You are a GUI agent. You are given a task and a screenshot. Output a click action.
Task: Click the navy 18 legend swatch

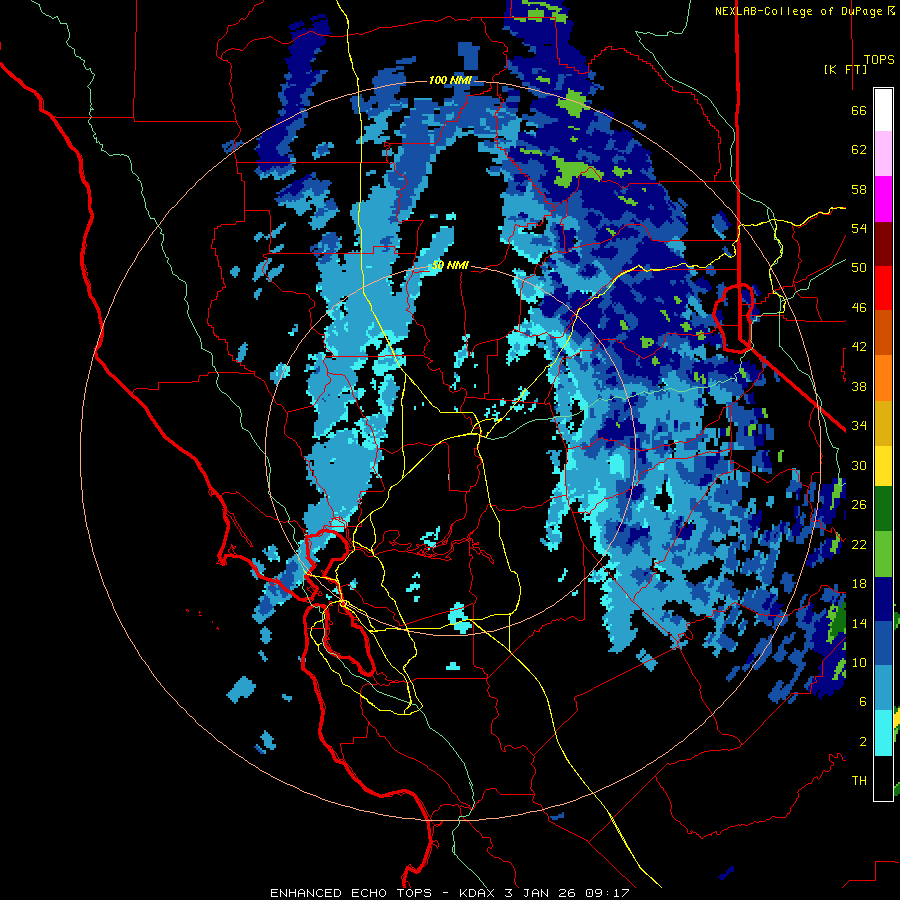pos(883,599)
